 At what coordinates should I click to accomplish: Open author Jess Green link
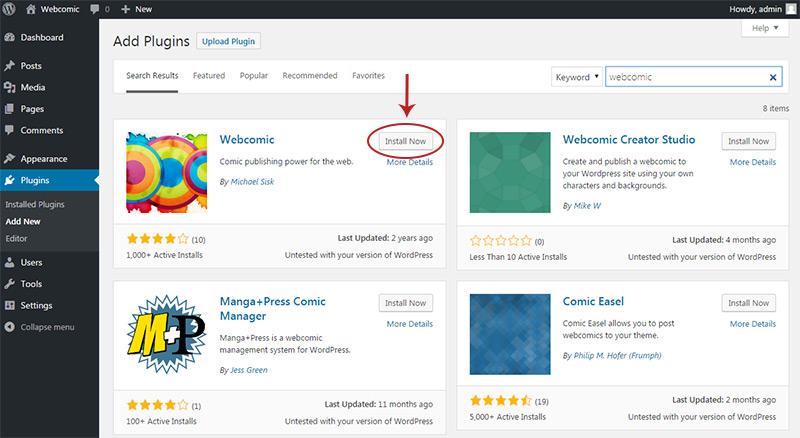(x=248, y=370)
